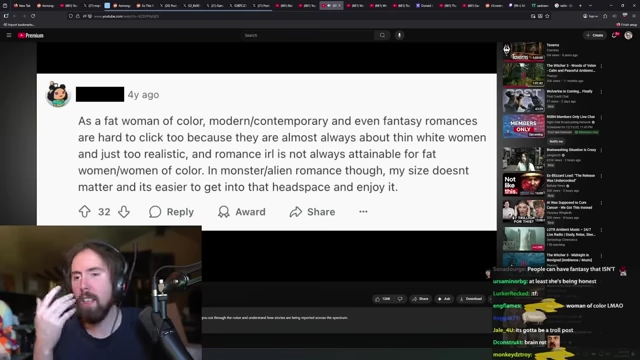Click Reply under the comment
This screenshot has width=640, height=360.
171,211
